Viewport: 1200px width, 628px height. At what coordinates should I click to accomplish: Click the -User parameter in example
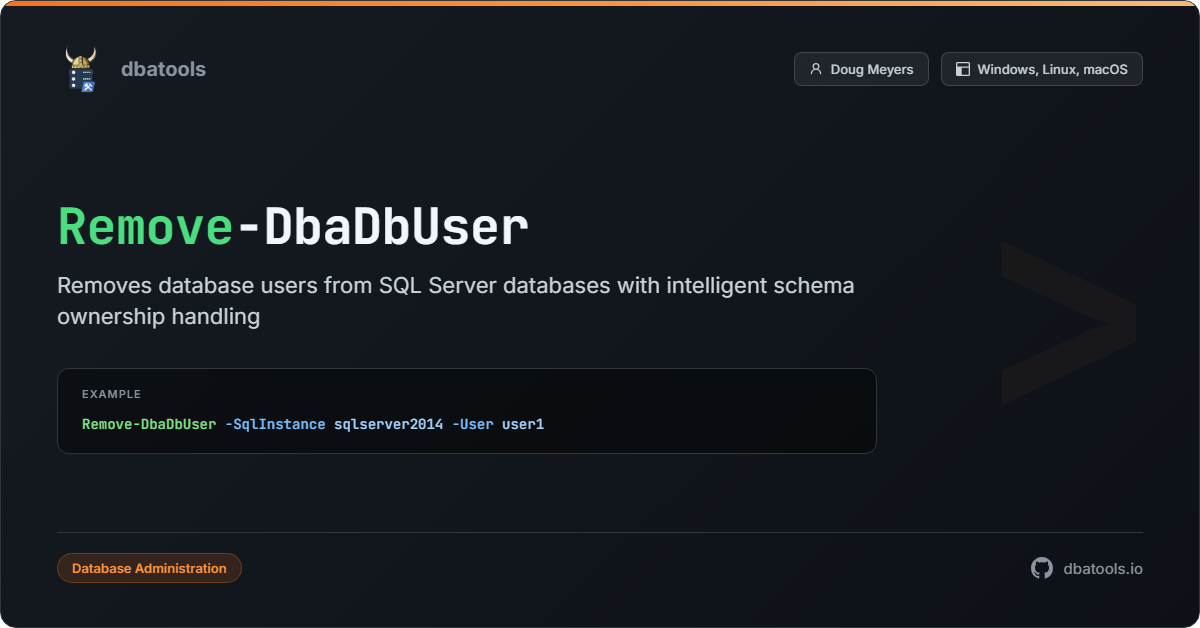(x=472, y=424)
